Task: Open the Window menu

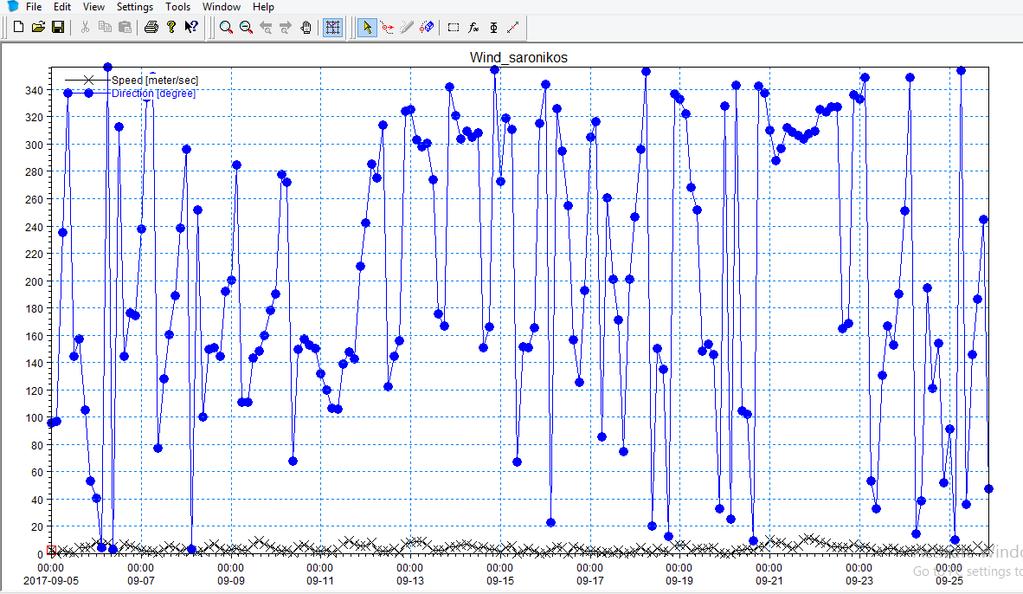Action: point(221,7)
